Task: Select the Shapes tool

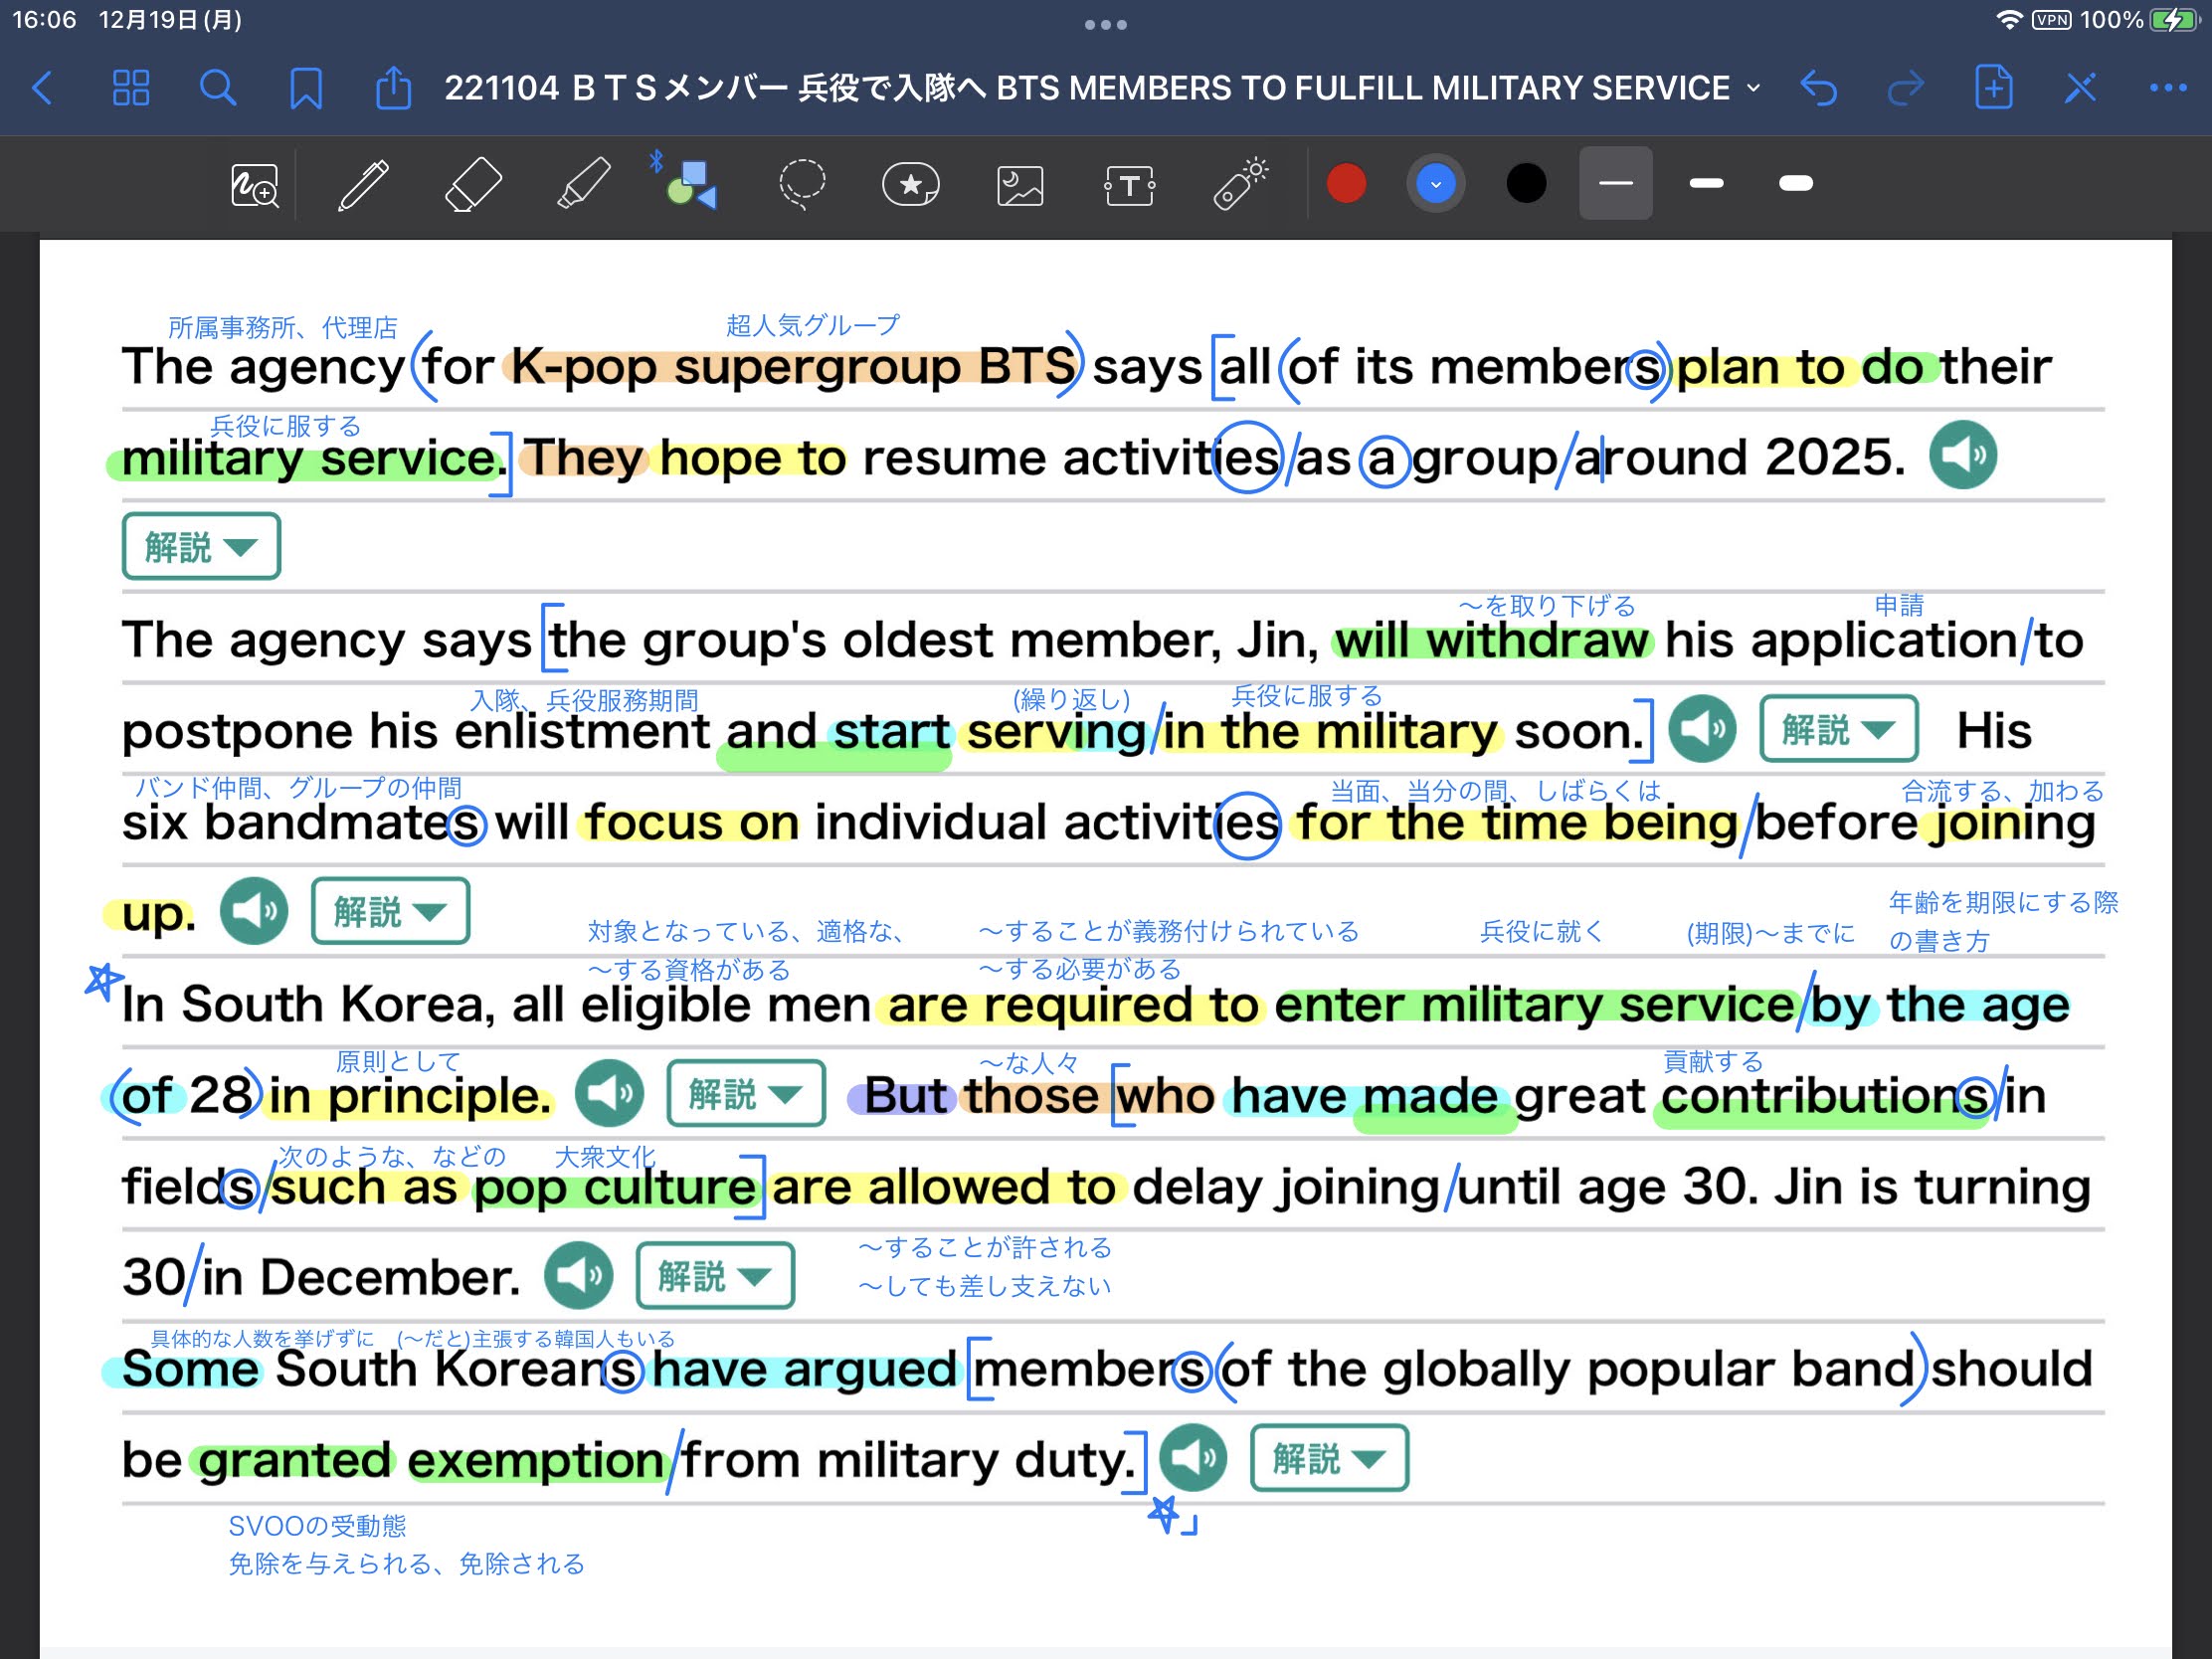Action: [690, 184]
